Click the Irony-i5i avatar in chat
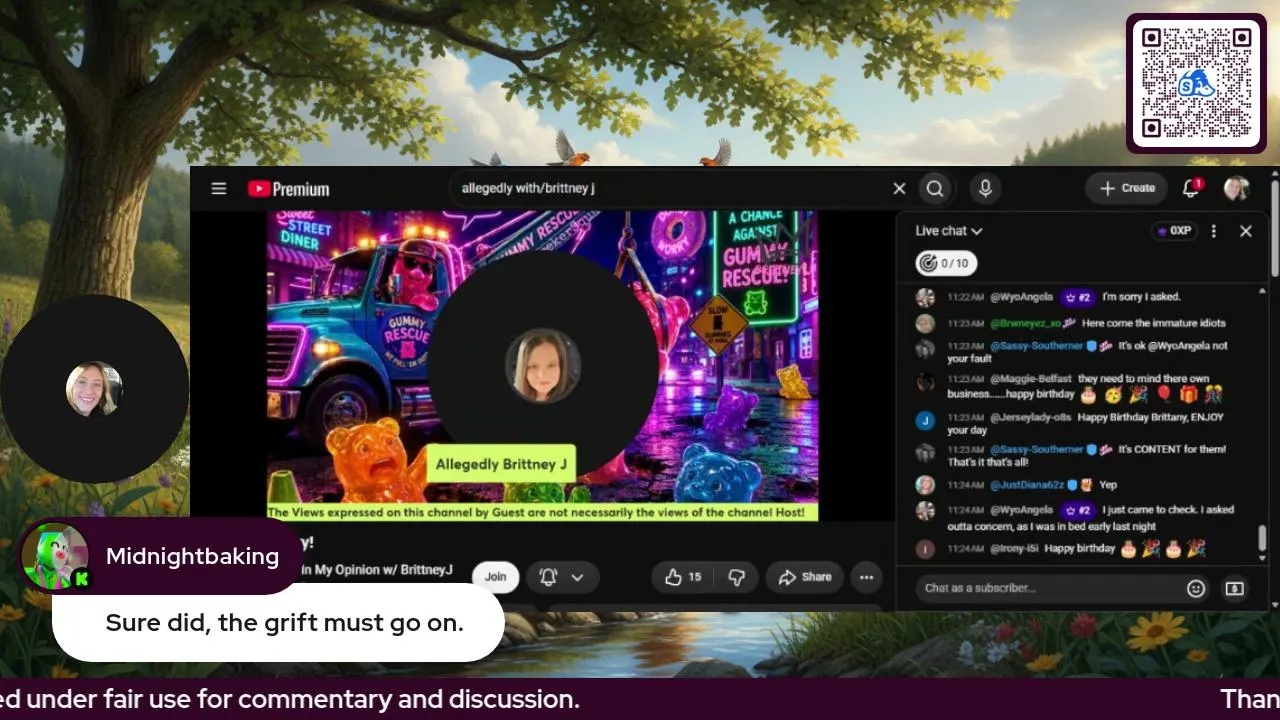1280x720 pixels. [x=925, y=549]
